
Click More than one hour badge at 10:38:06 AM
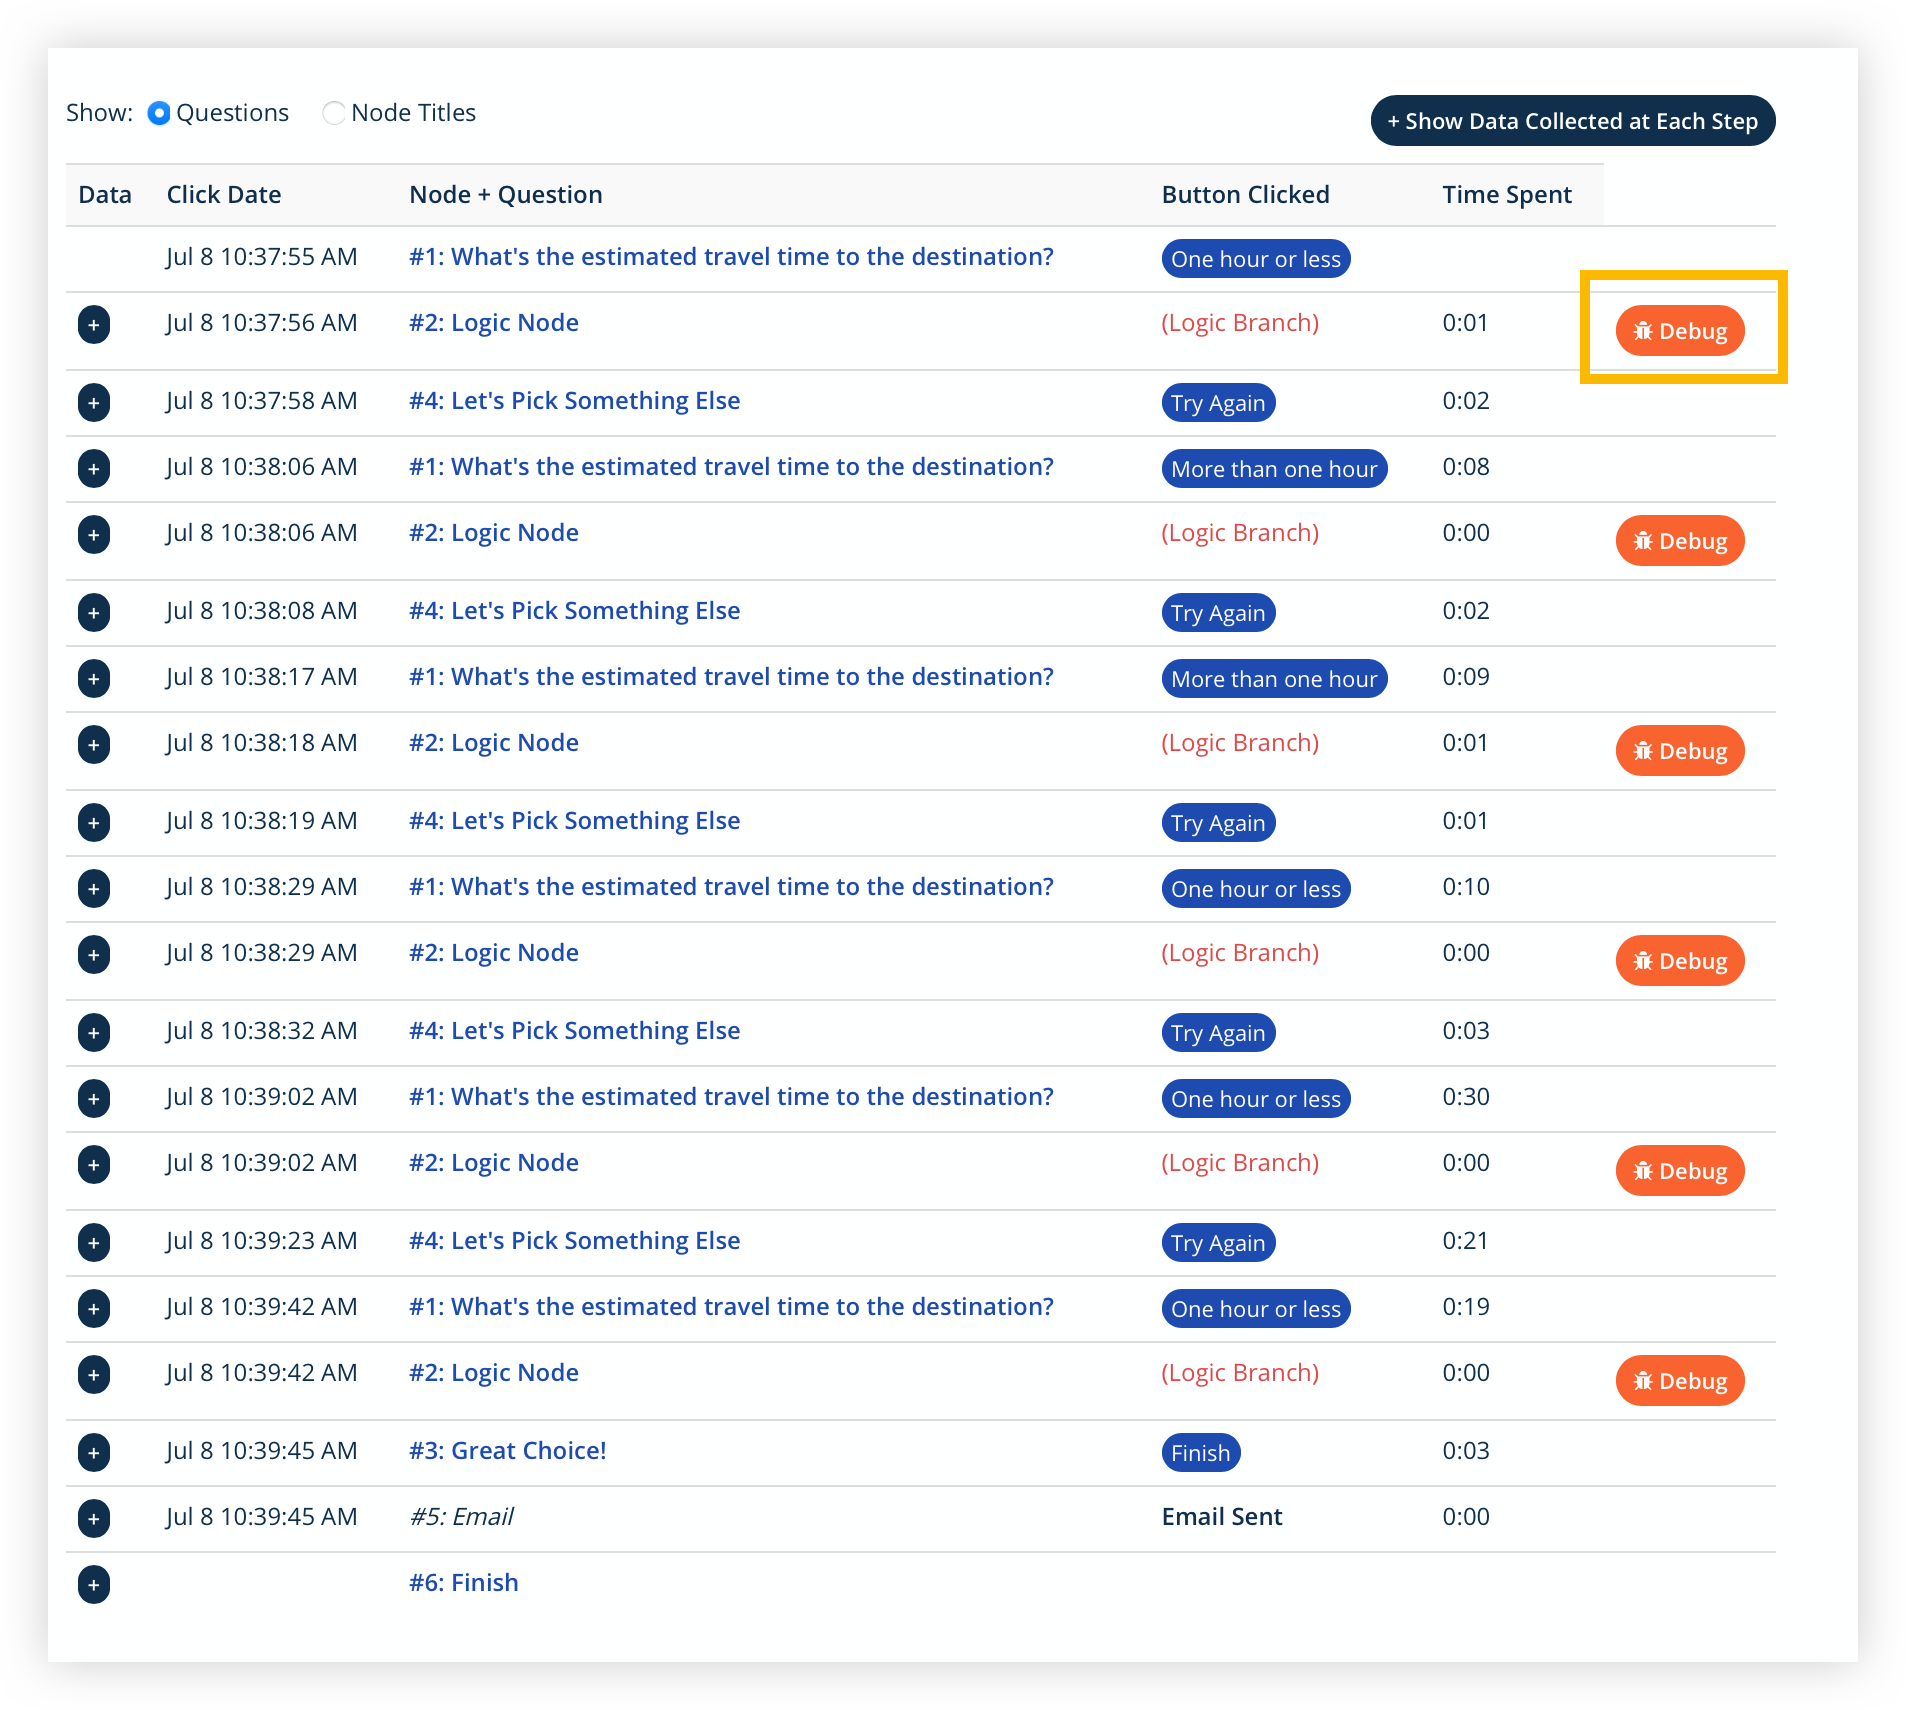1274,469
